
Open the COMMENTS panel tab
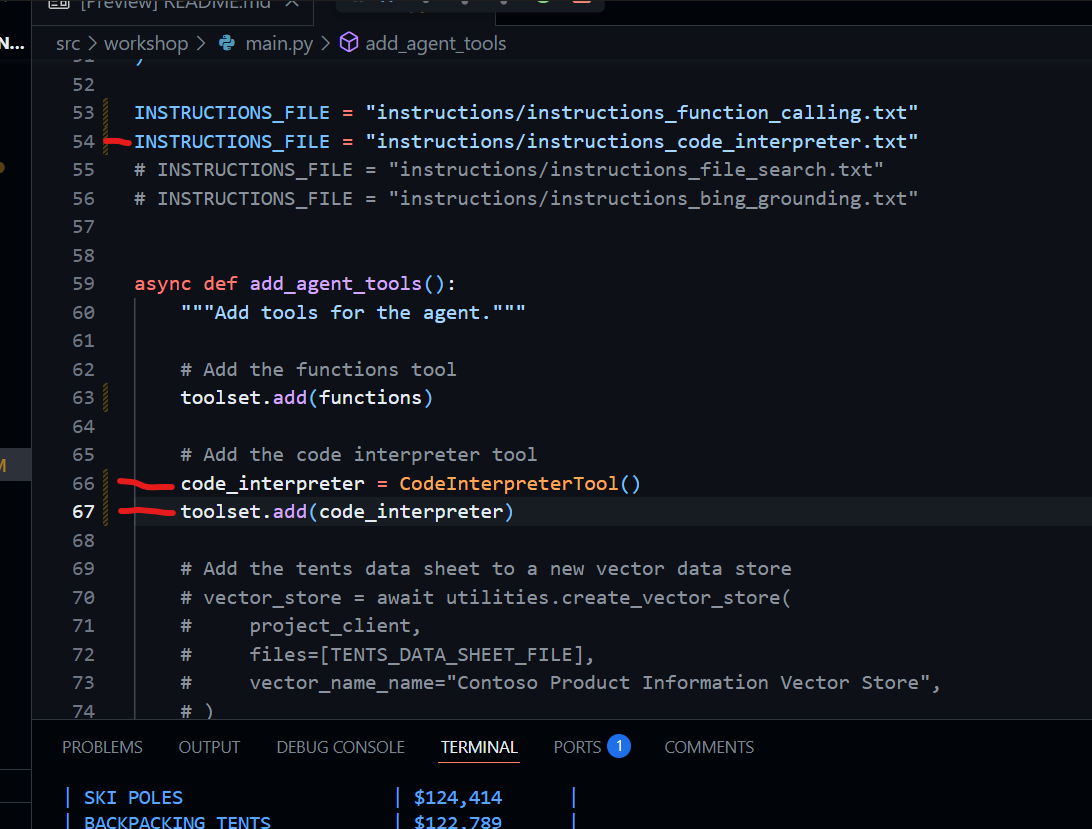coord(709,747)
